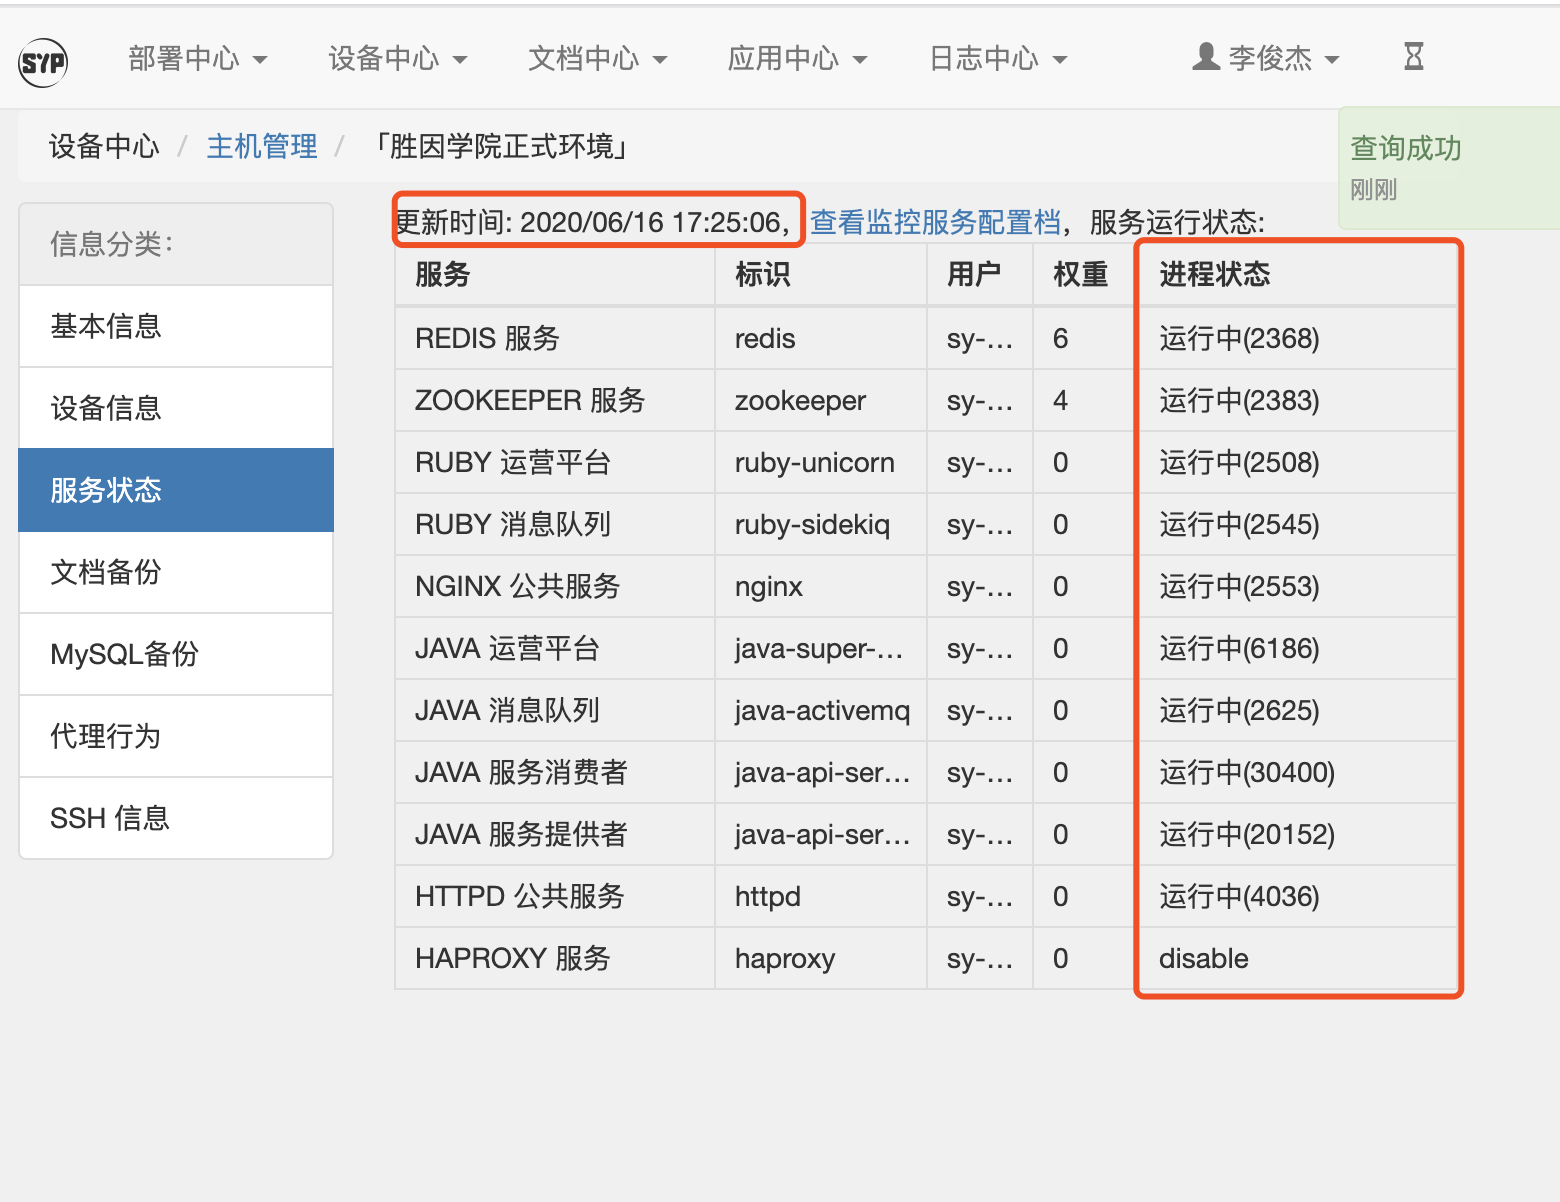Screen dimensions: 1560x1202
Task: Open the 部署中心 dropdown menu
Action: (198, 59)
